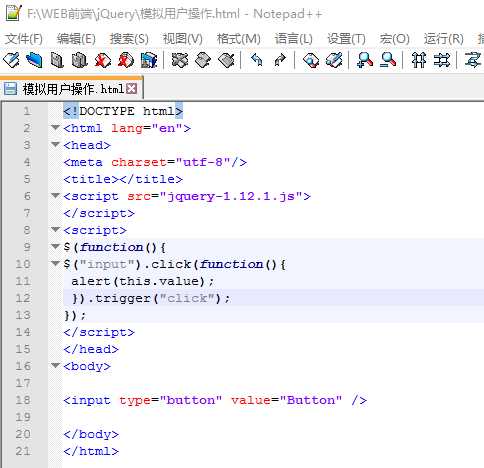Click the "jquery-1.12.1.js" string
The image size is (484, 468).
231,196
